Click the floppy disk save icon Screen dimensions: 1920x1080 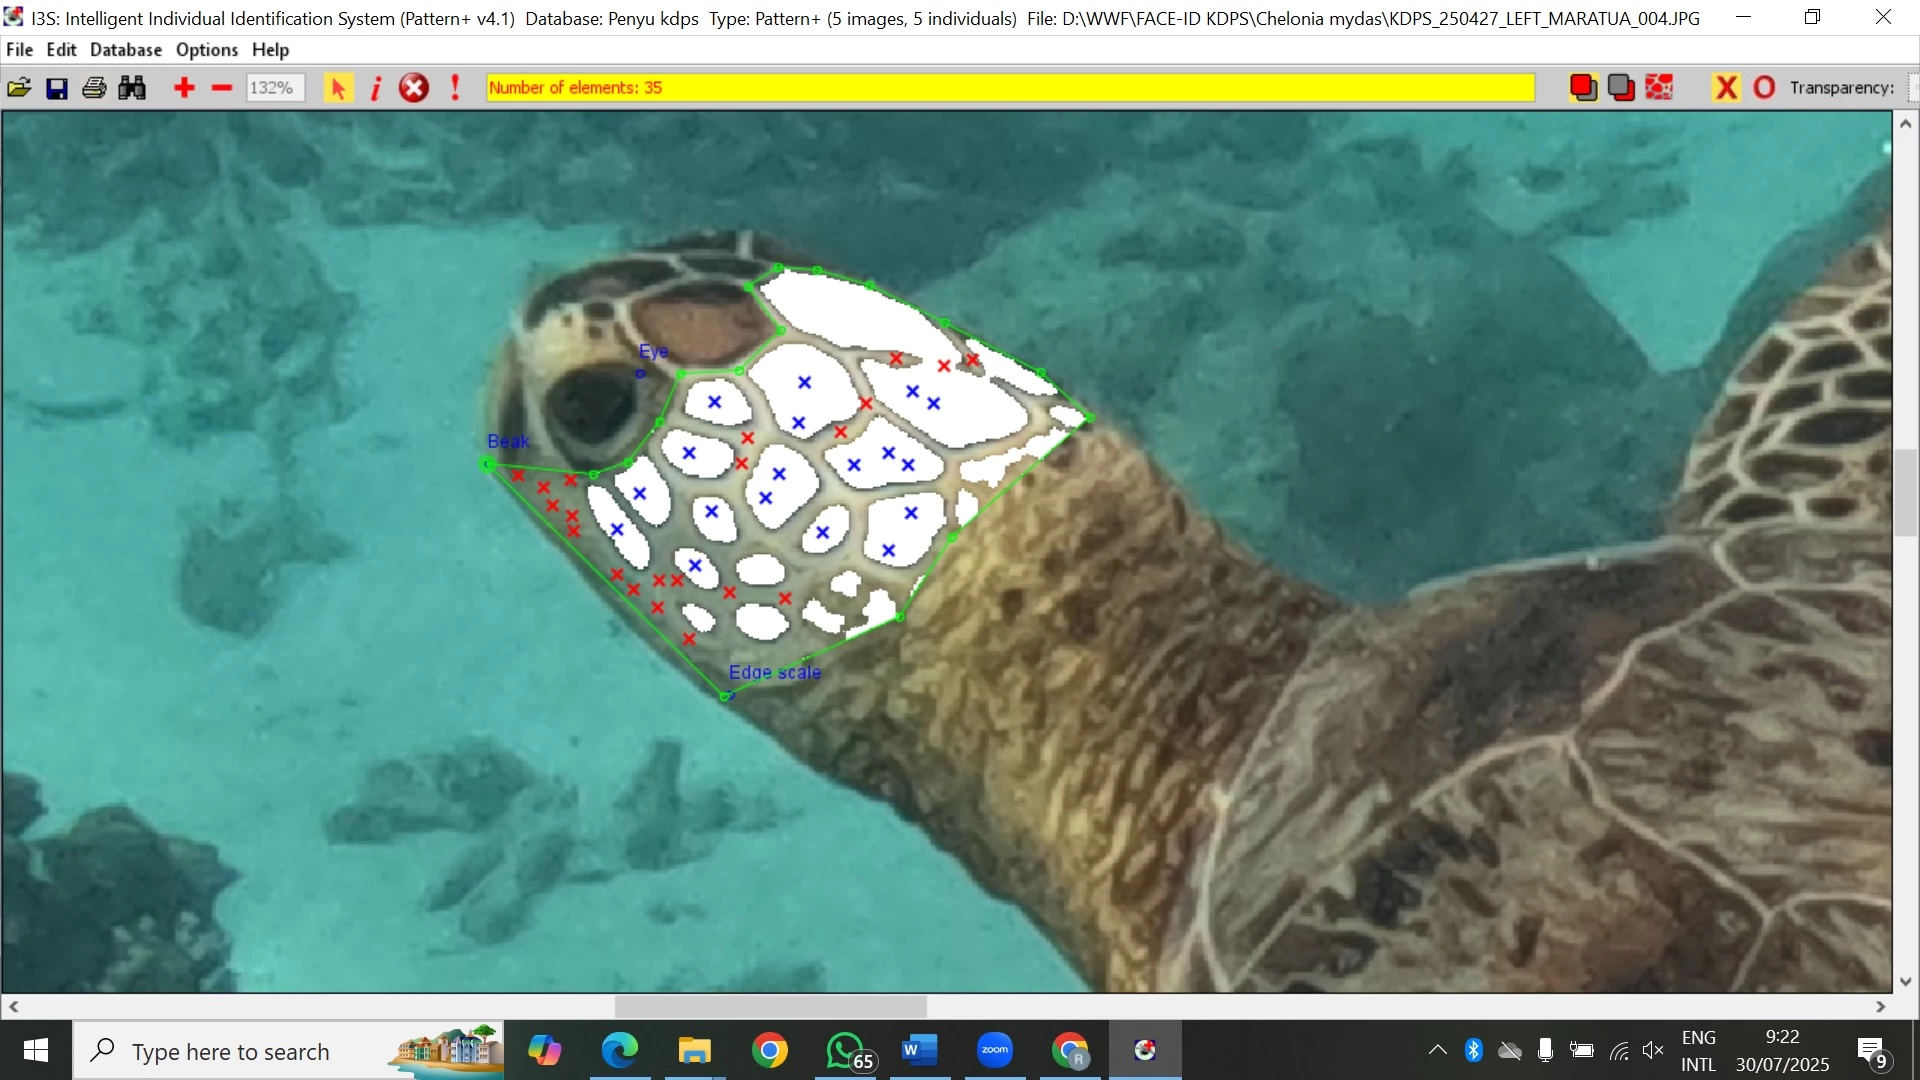[x=57, y=88]
